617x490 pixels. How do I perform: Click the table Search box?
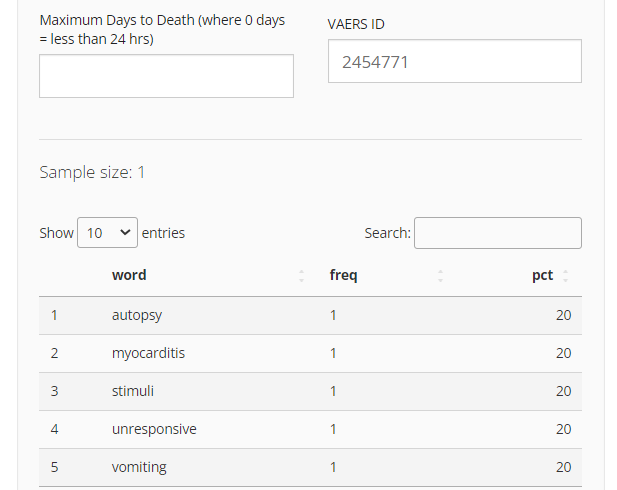498,233
